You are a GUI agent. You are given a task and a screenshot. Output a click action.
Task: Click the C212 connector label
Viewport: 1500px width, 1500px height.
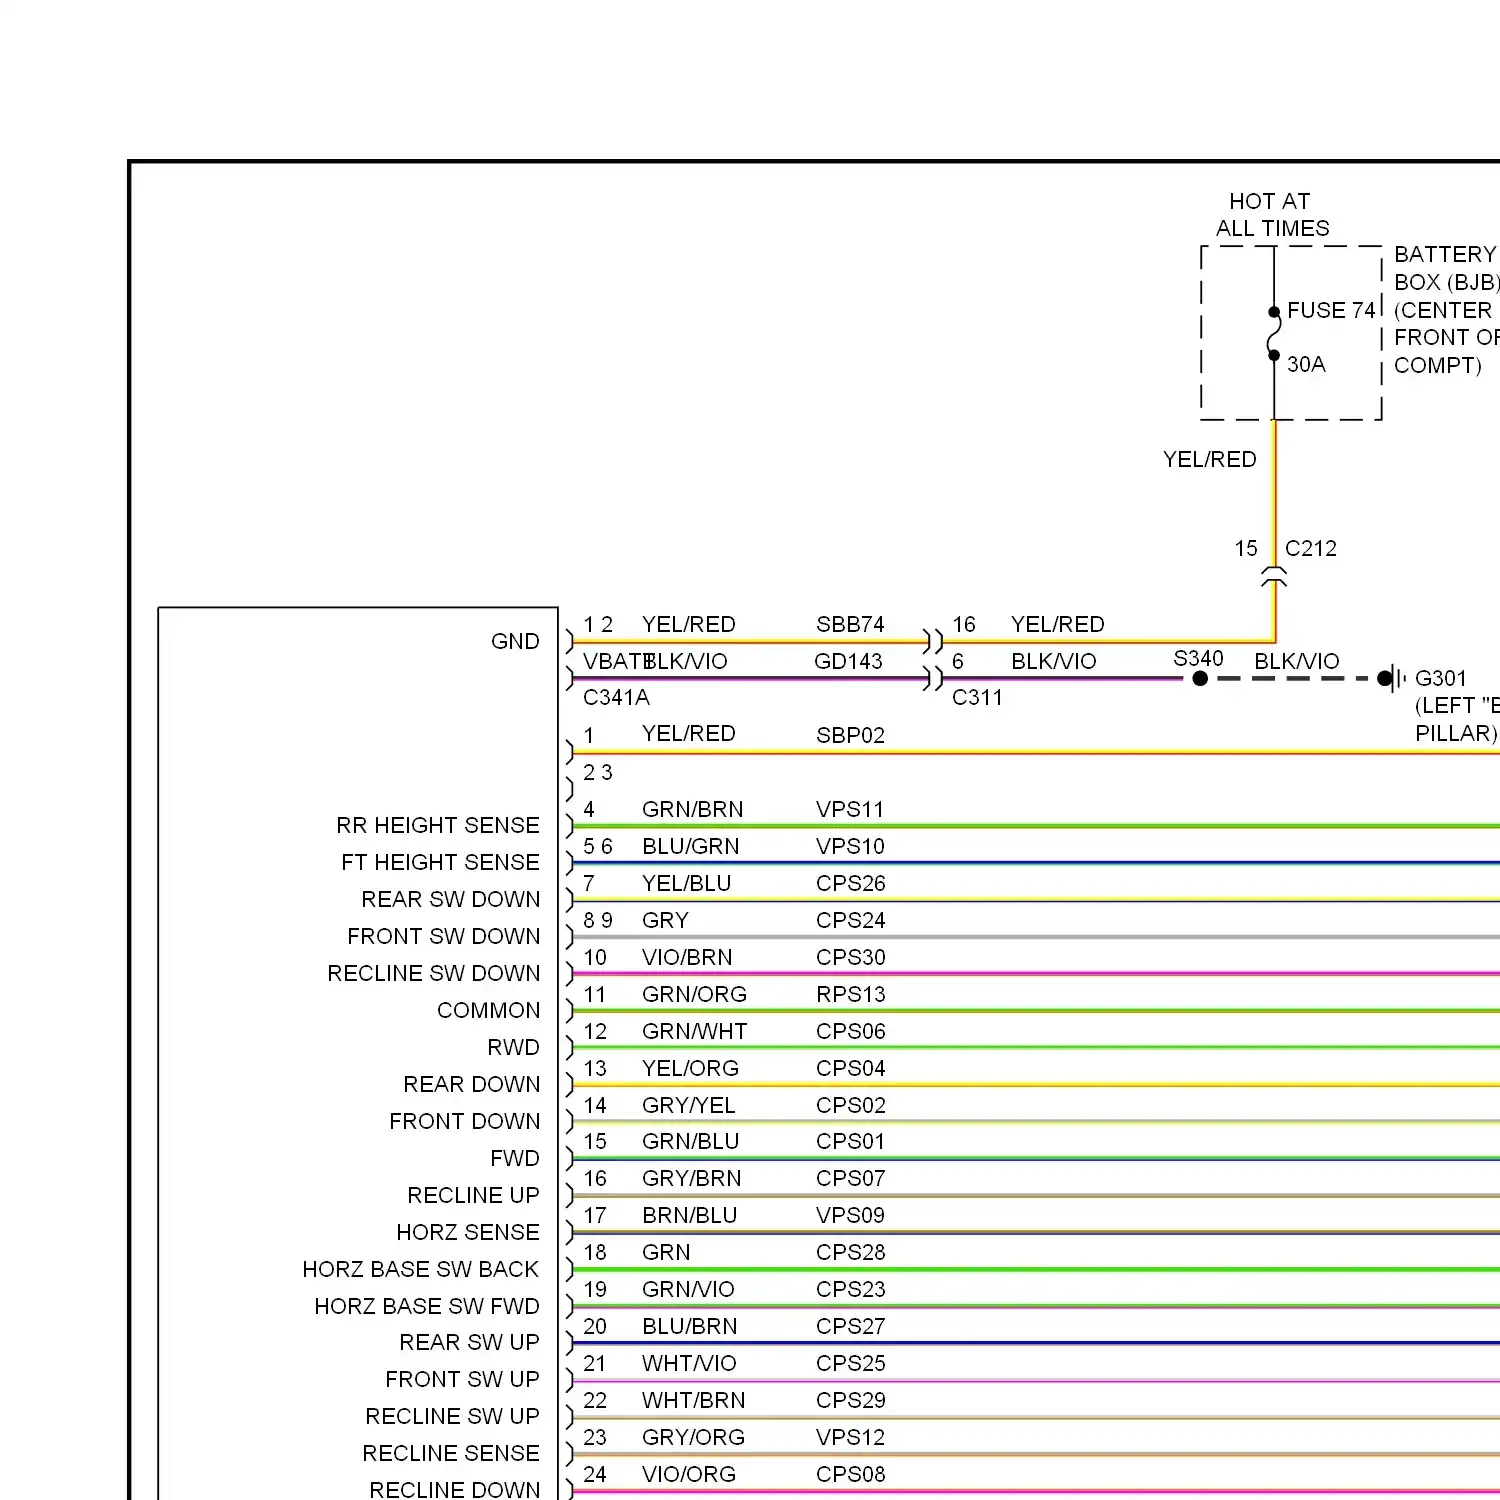point(1310,548)
